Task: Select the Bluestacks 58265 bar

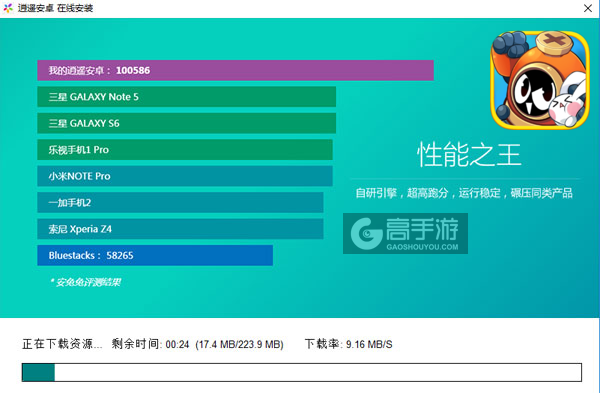Action: tap(155, 255)
